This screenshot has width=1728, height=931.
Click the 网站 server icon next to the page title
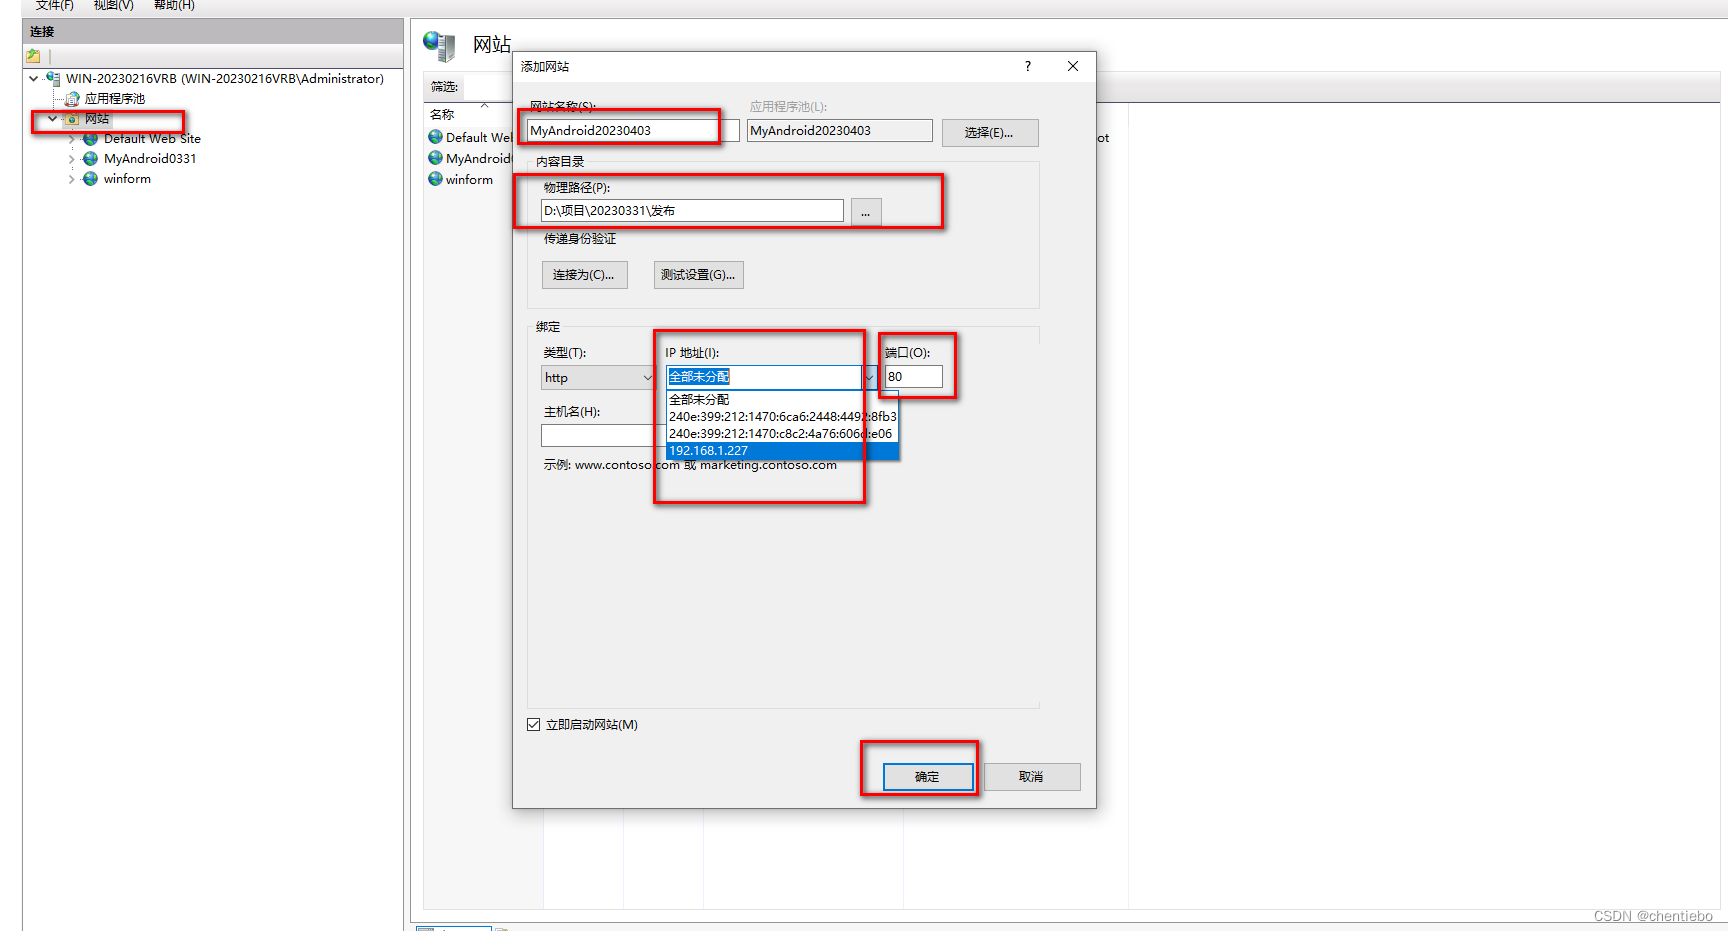[439, 45]
